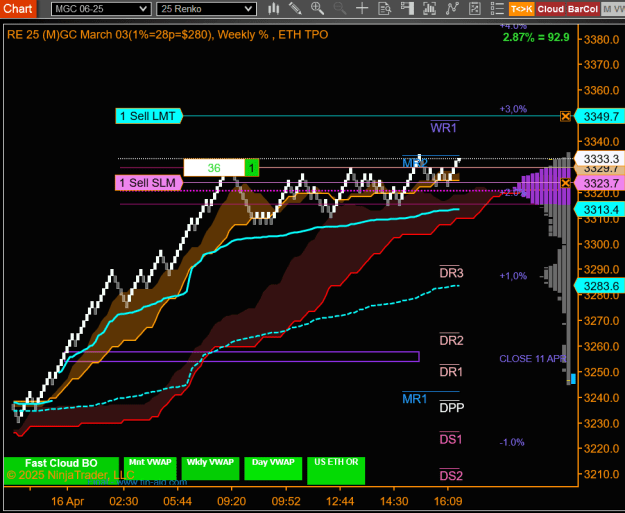Click the DS2 pivot label
The width and height of the screenshot is (625, 513).
(x=451, y=476)
